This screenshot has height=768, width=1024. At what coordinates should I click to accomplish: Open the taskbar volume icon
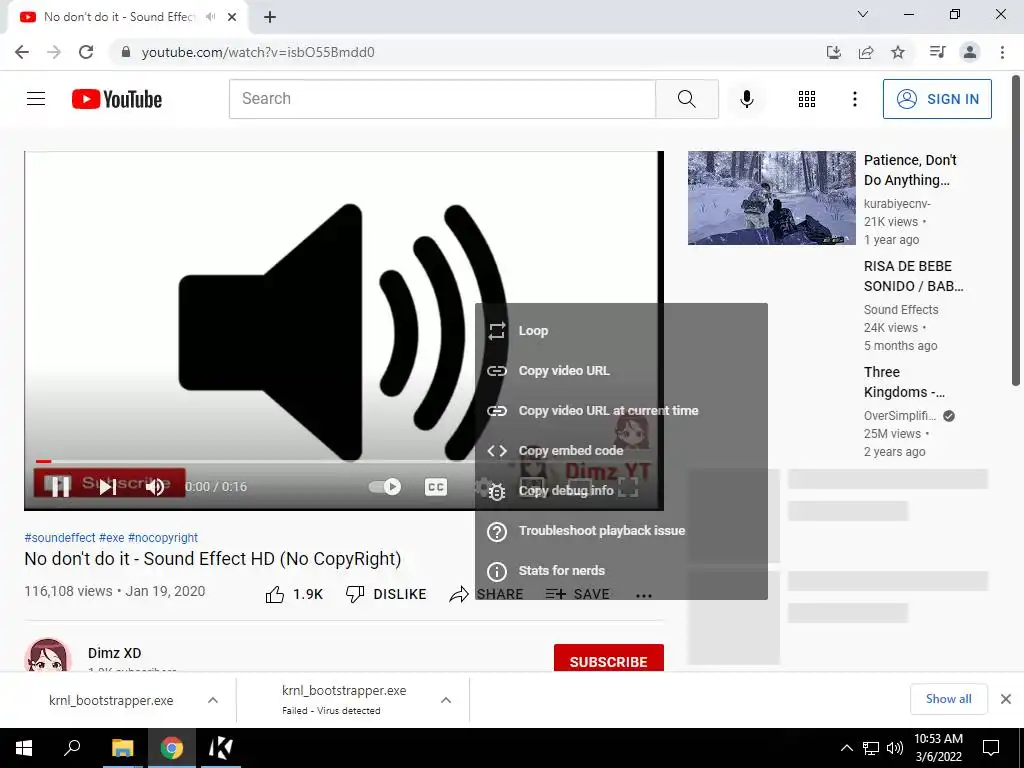(x=895, y=748)
